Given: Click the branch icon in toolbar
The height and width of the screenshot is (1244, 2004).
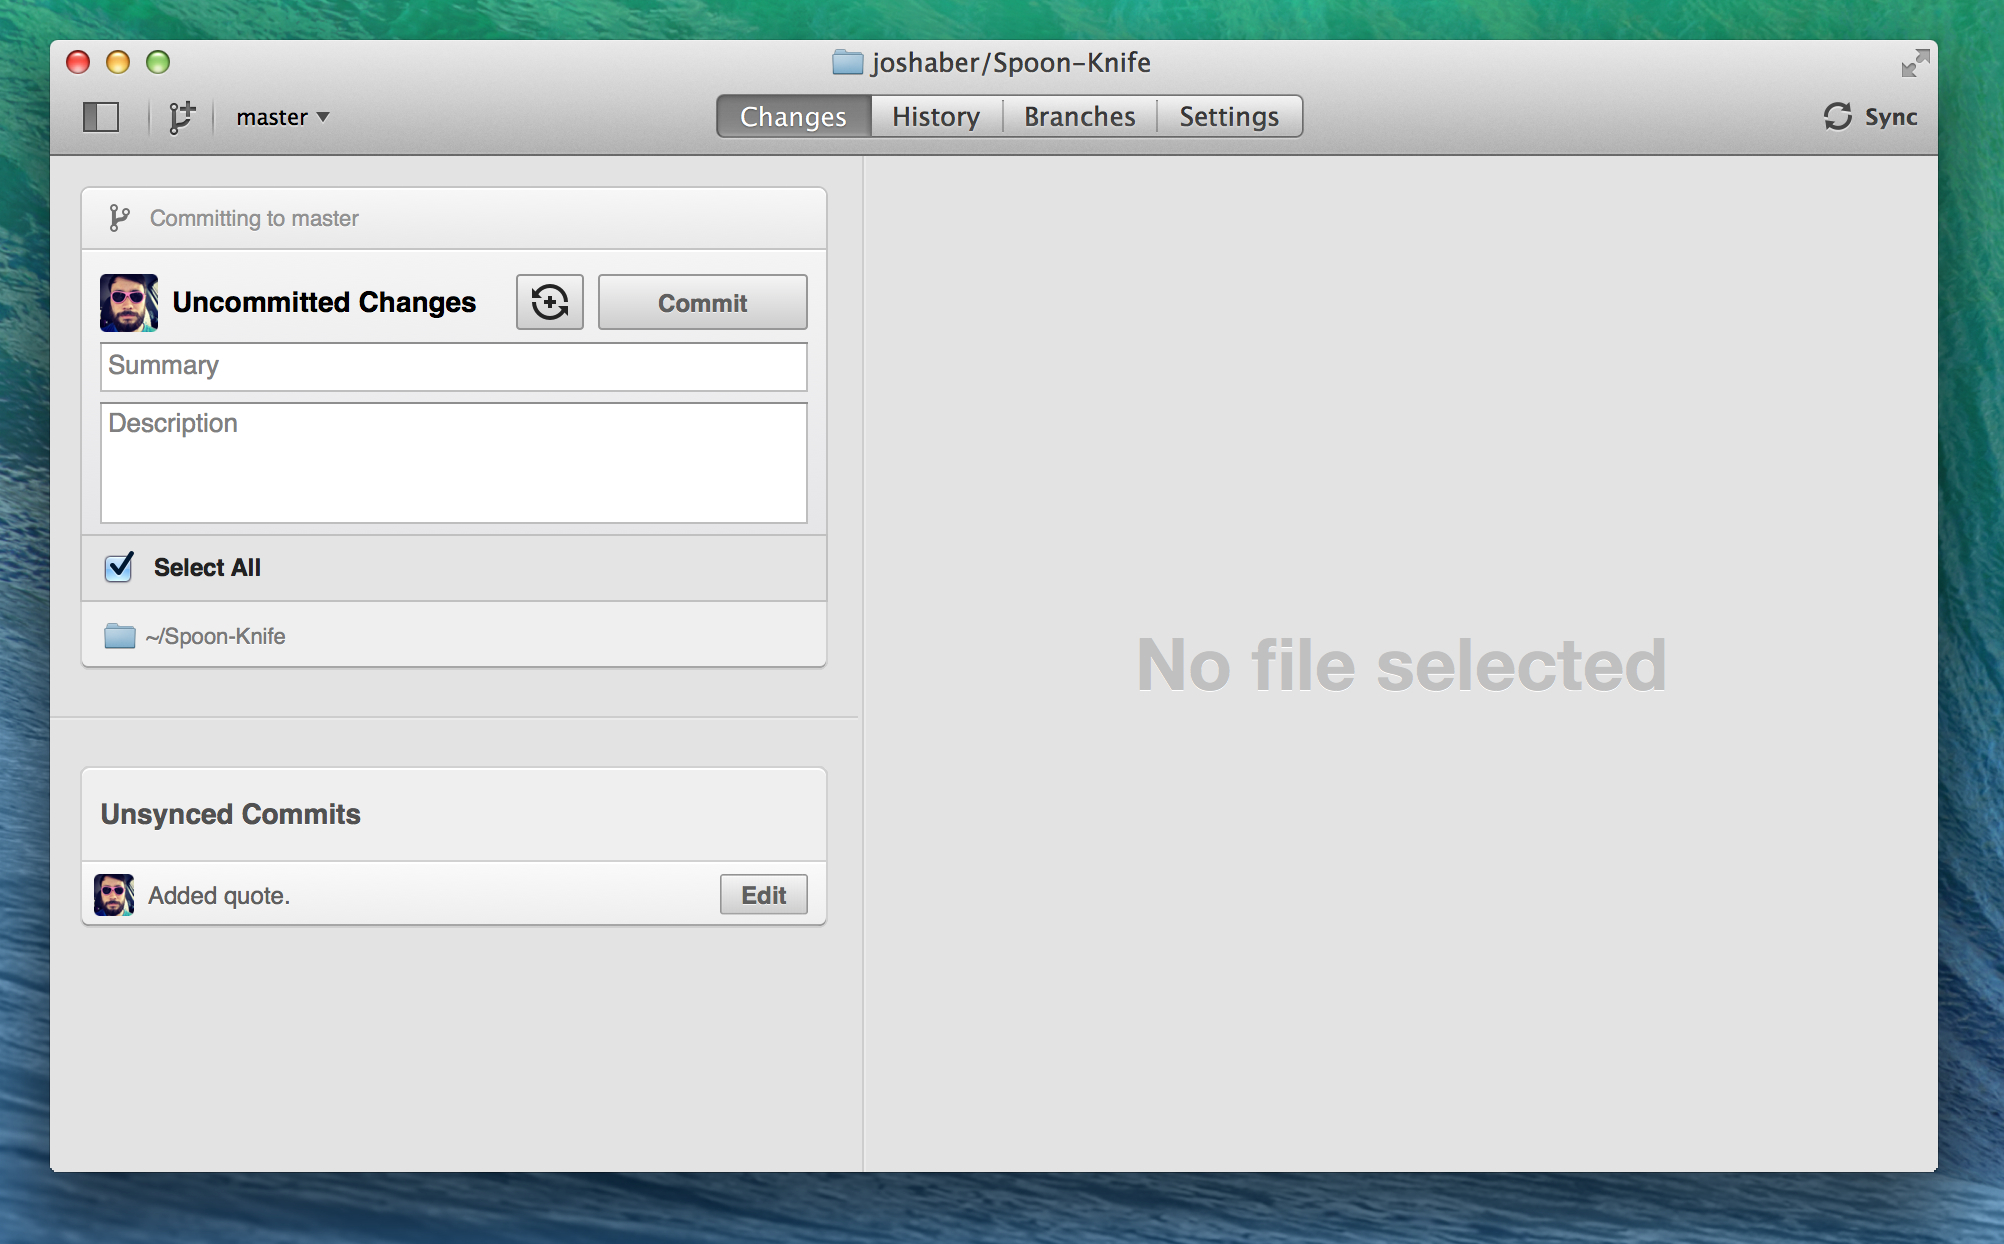Looking at the screenshot, I should tap(182, 118).
